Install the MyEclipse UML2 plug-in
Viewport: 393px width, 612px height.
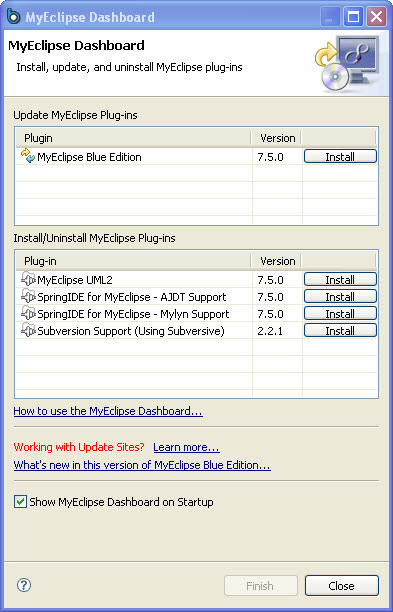[x=340, y=279]
